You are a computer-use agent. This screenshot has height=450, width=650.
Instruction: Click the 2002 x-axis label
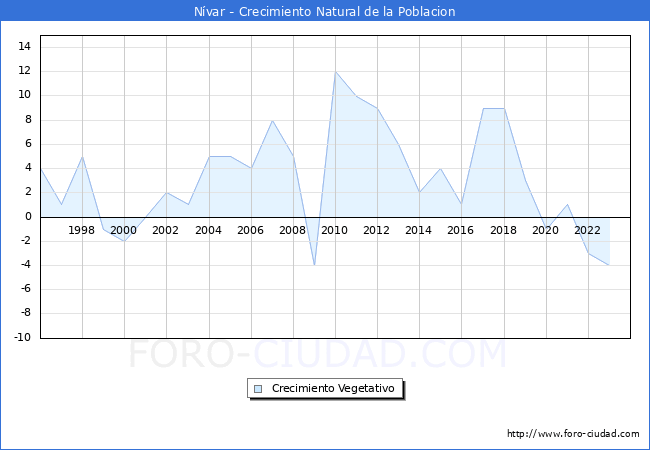165,230
